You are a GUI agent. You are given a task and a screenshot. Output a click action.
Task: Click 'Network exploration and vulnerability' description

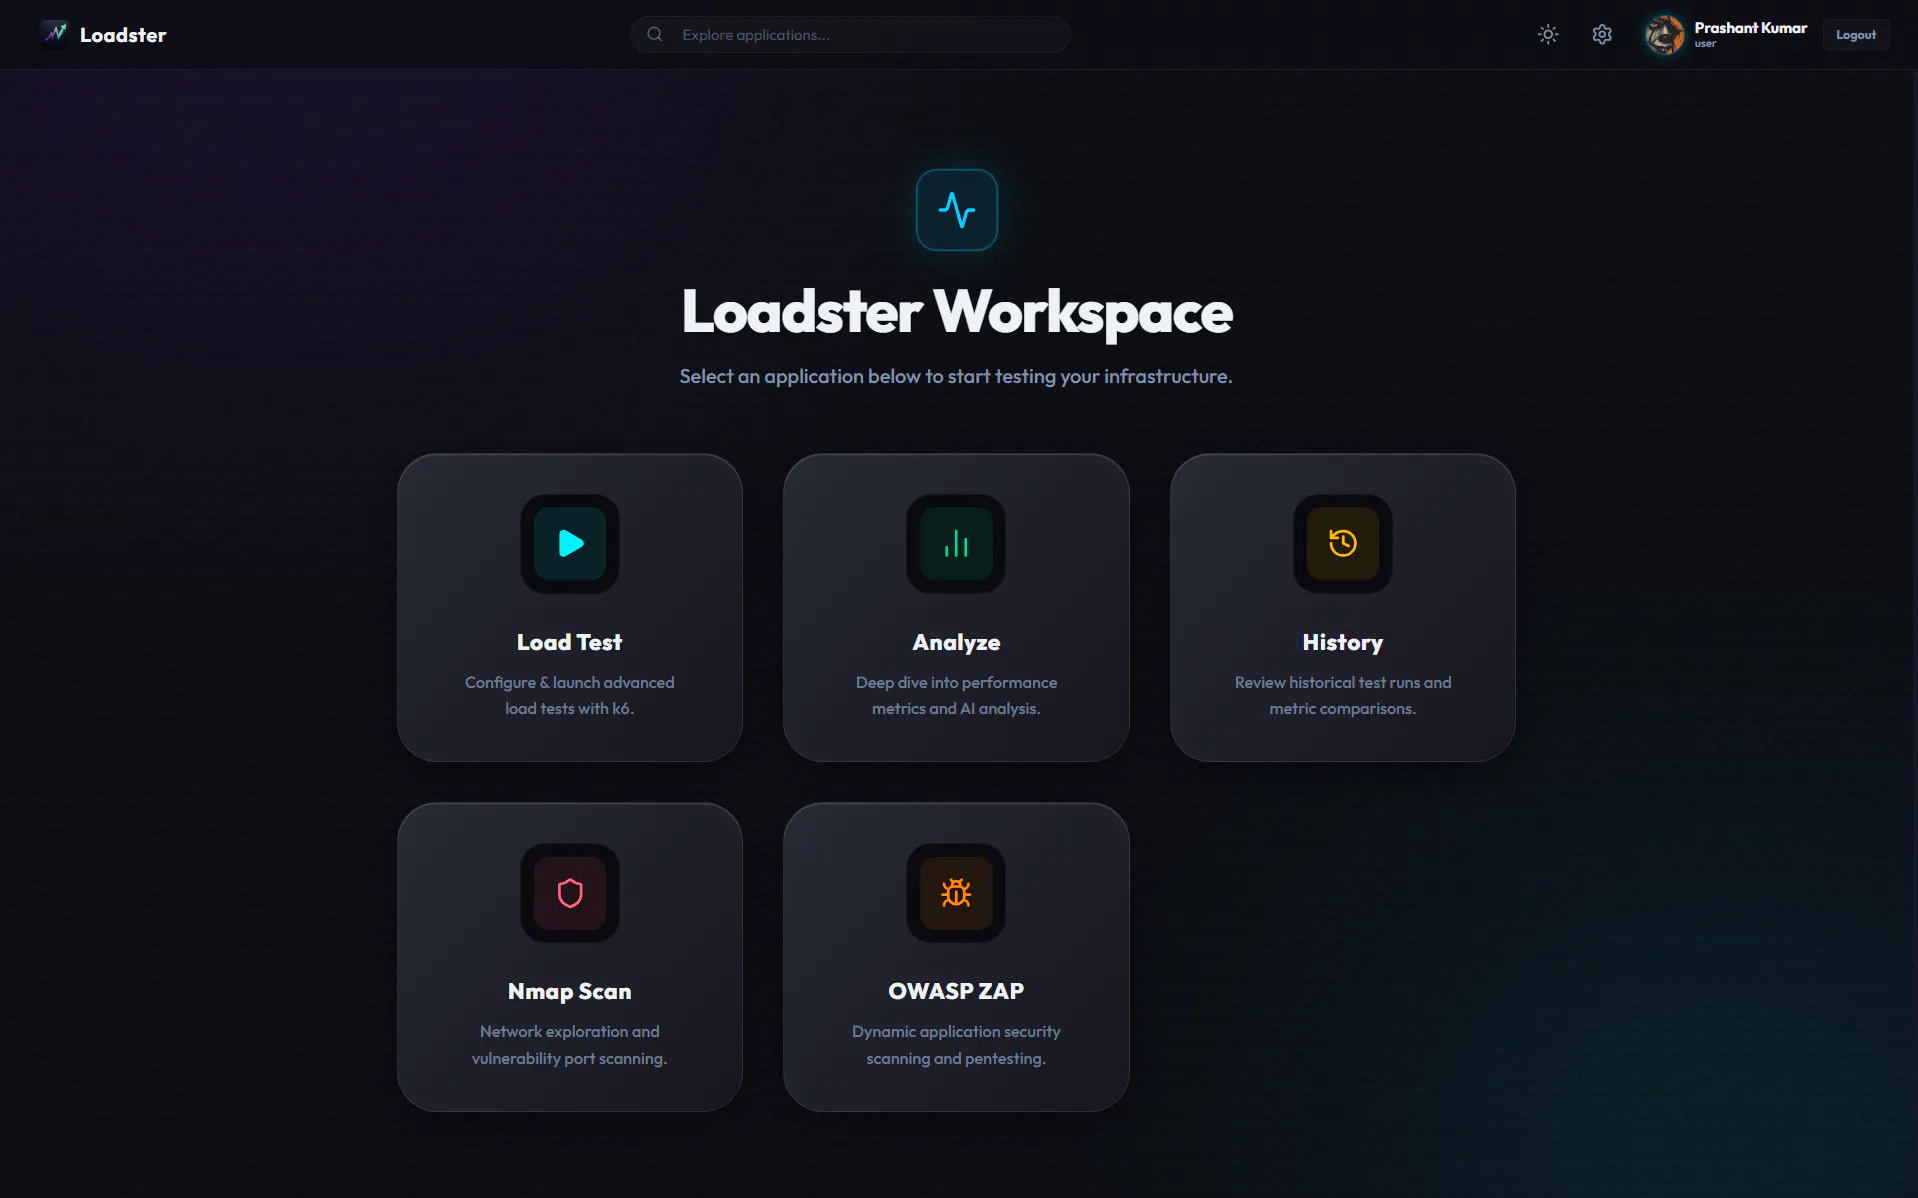tap(570, 1045)
